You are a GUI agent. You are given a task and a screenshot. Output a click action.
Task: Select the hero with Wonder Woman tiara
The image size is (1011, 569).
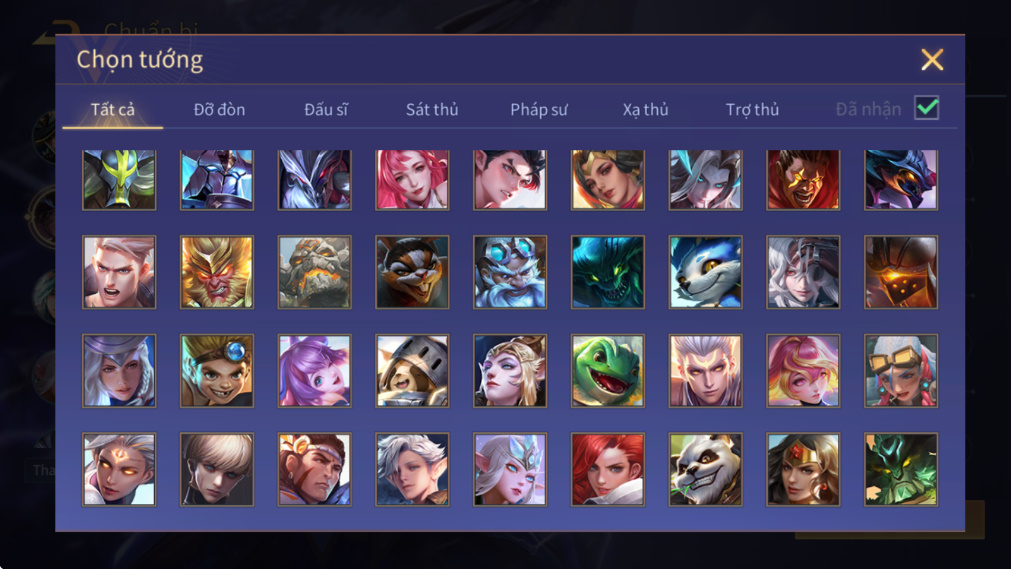point(803,469)
